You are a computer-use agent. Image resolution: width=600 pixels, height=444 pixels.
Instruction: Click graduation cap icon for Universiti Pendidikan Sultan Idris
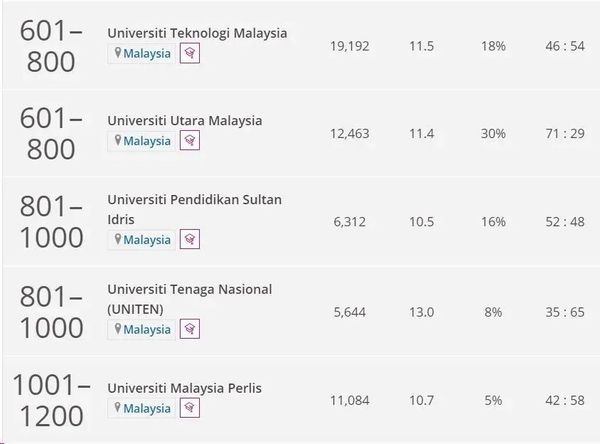point(189,239)
